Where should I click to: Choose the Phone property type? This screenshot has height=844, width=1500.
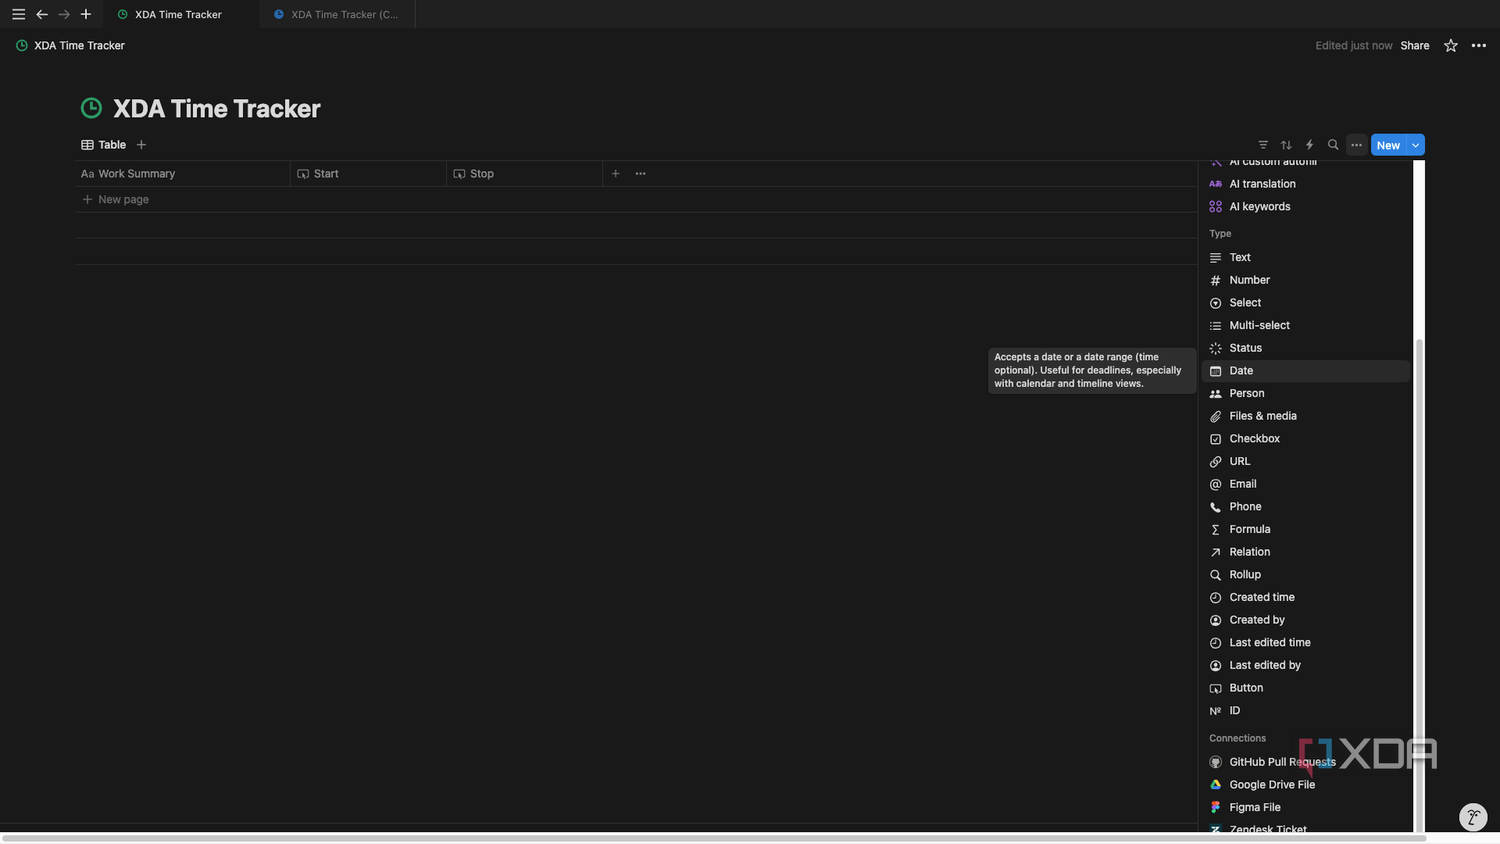(1305, 507)
